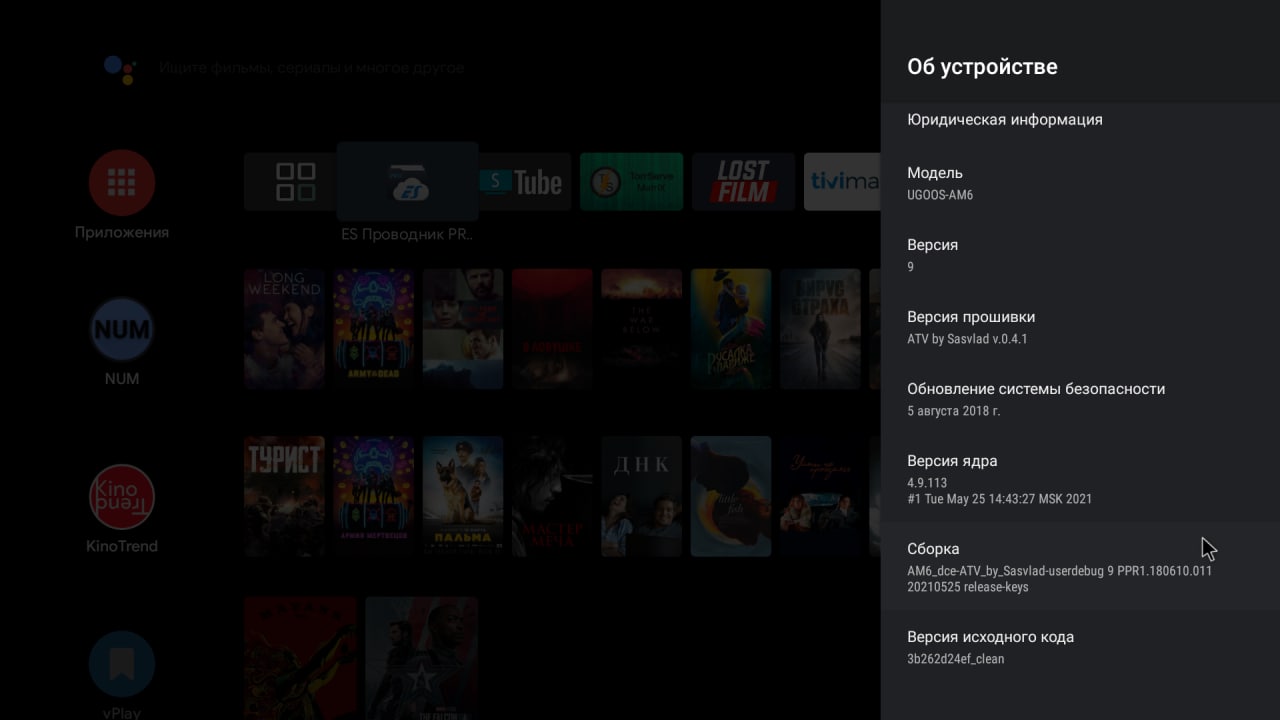1280x720 pixels.
Task: Open the four-squares app grid tile
Action: (x=291, y=182)
